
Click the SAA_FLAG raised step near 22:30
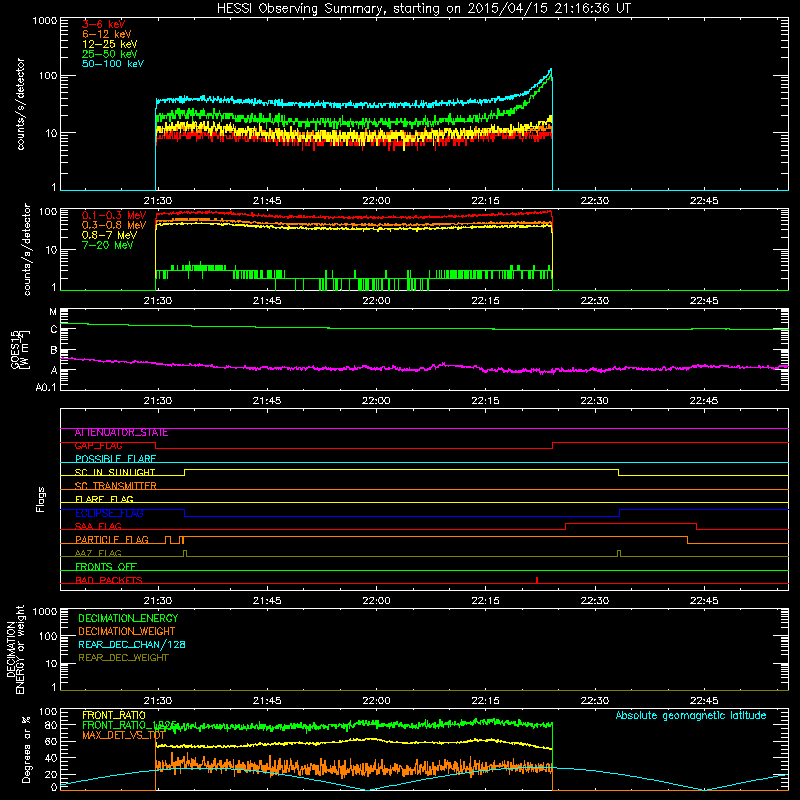pyautogui.click(x=631, y=523)
